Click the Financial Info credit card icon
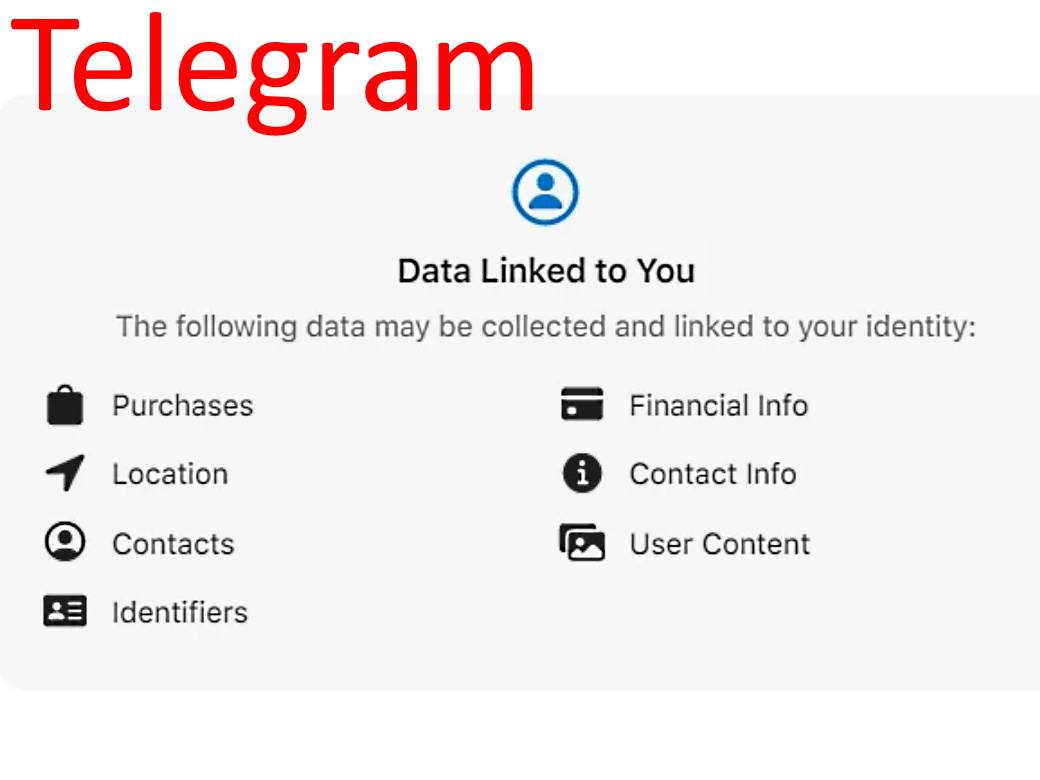 tap(582, 404)
